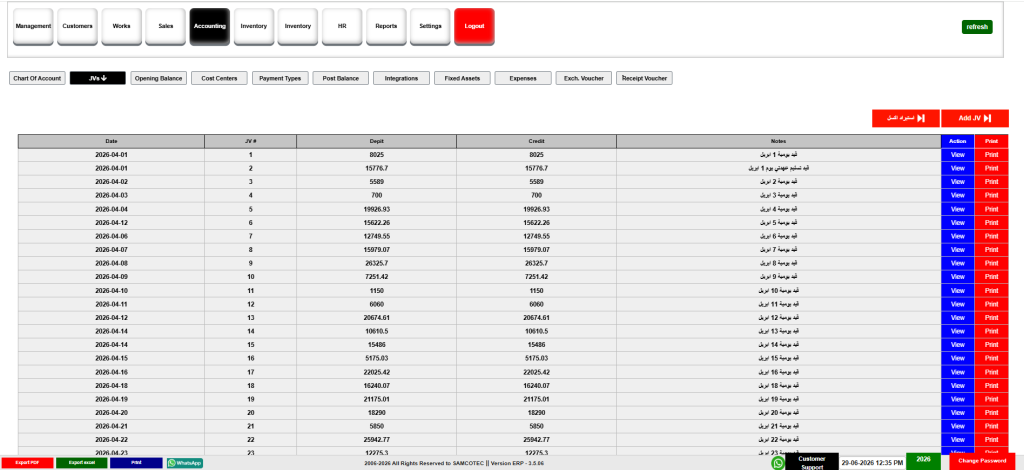Click the Change Password button
Image resolution: width=1024 pixels, height=470 pixels.
(x=982, y=461)
